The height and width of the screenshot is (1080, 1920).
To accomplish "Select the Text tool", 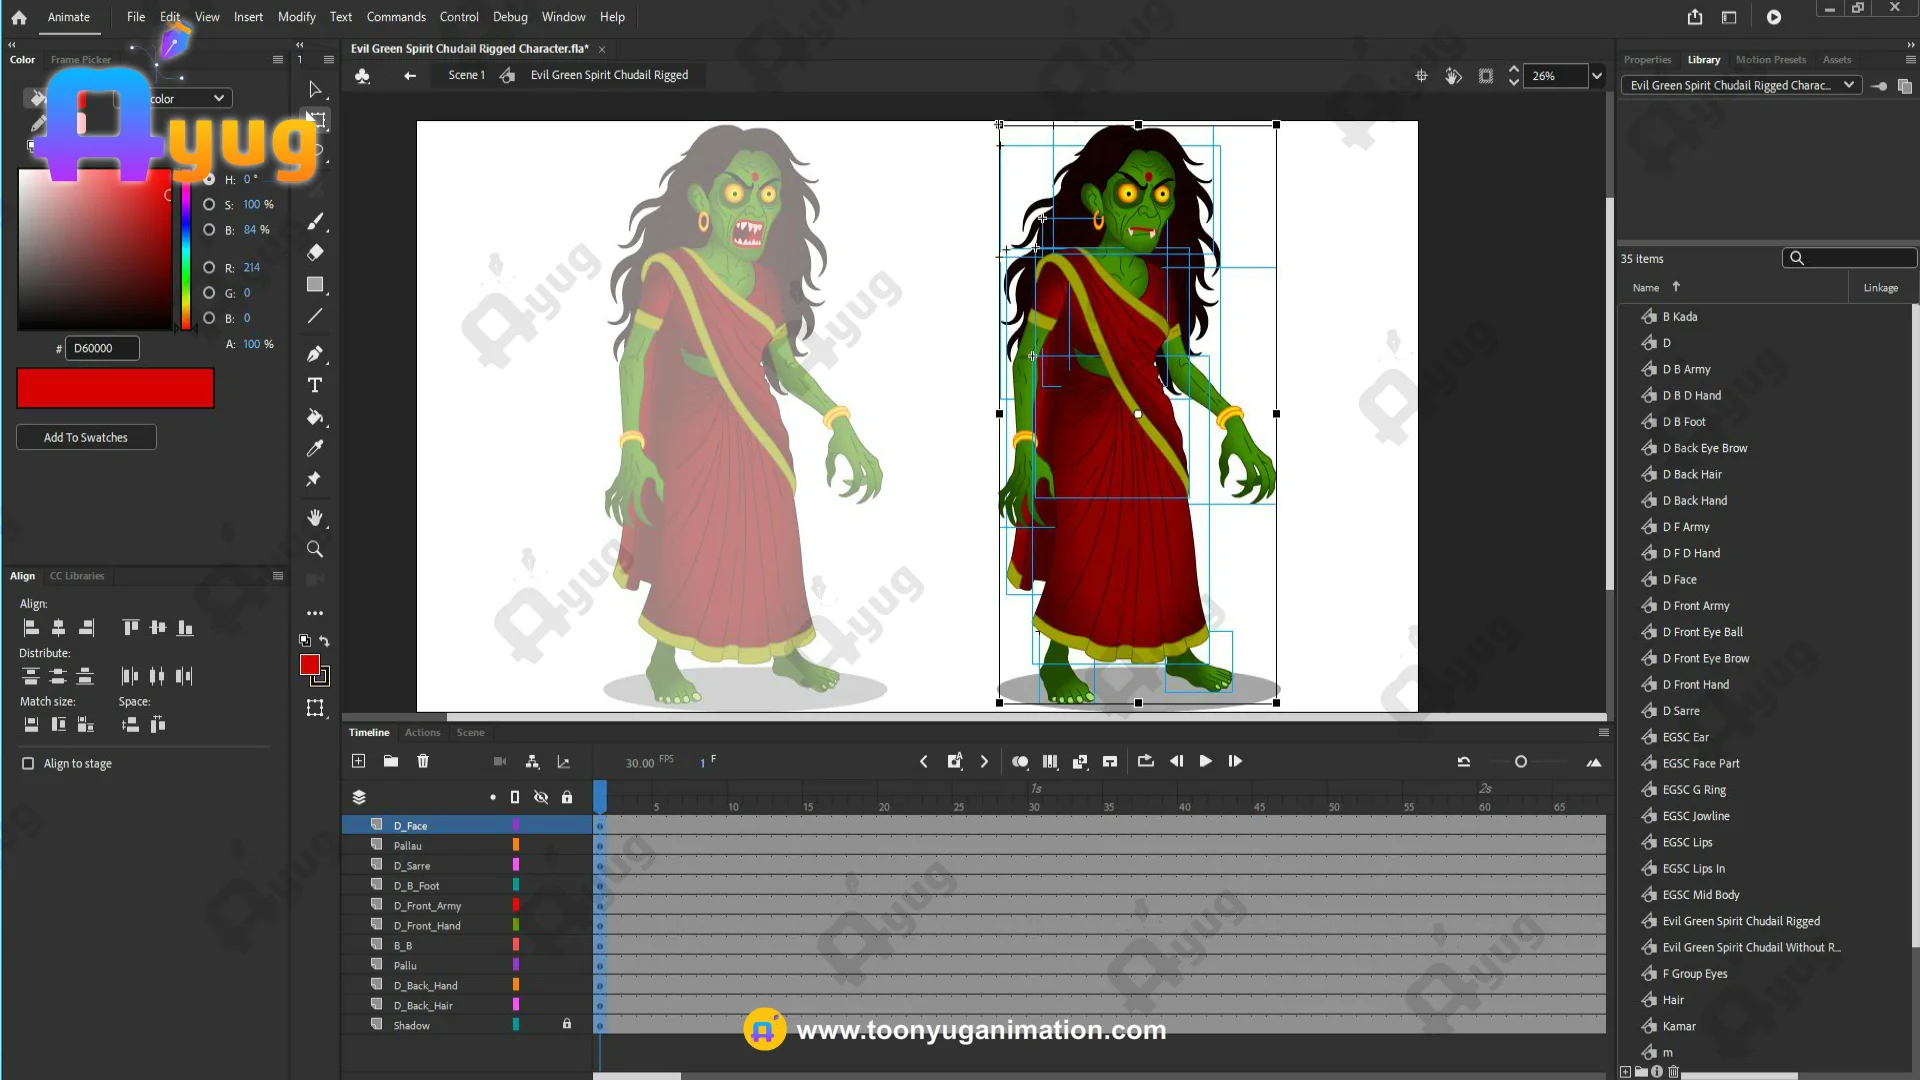I will (x=315, y=386).
